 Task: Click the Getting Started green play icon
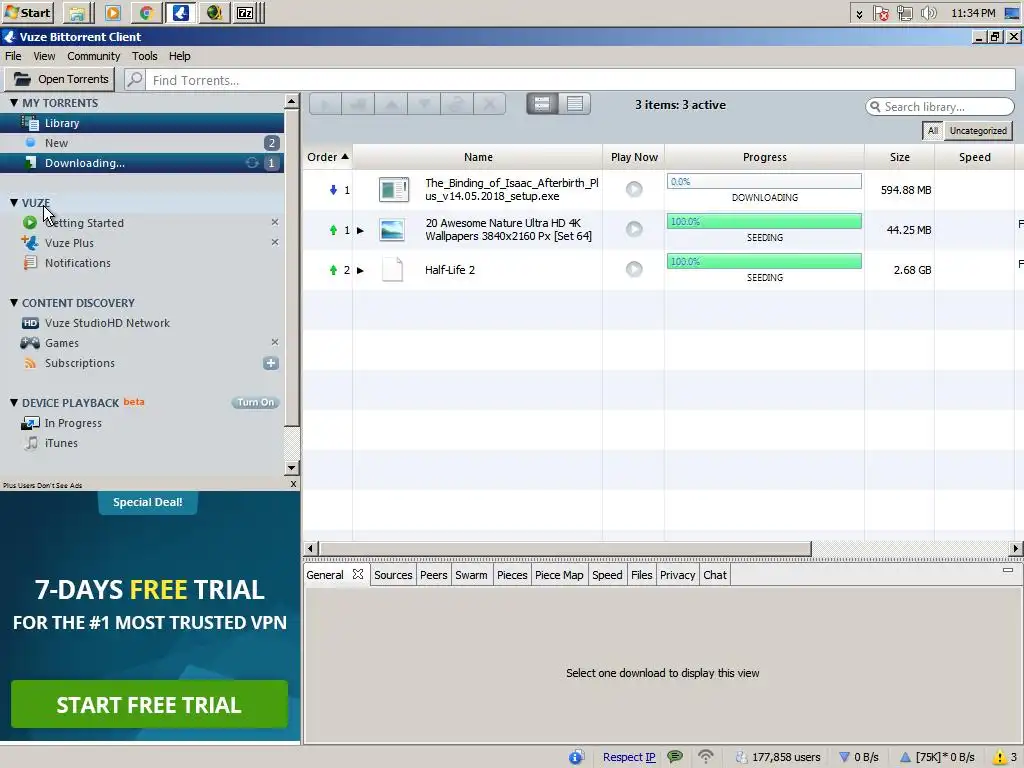click(x=30, y=223)
